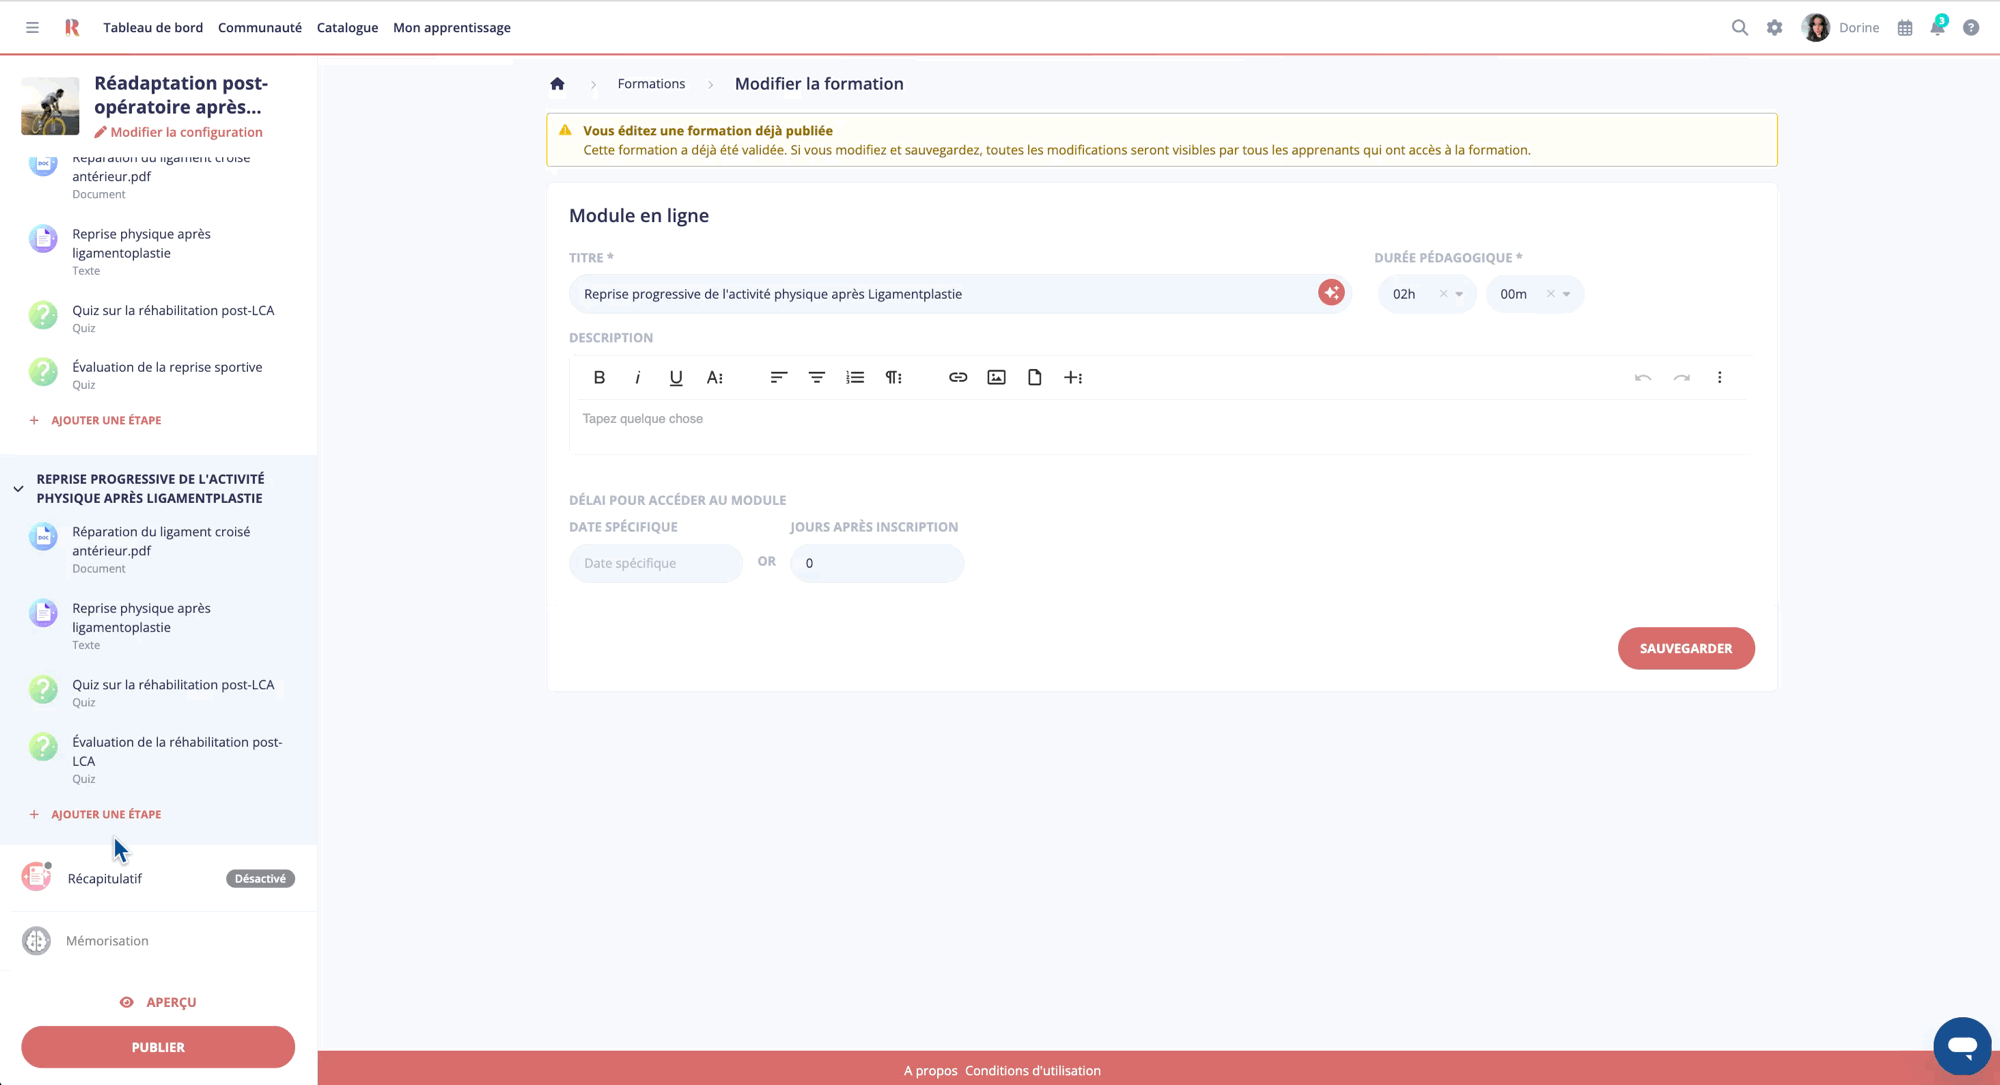Navigate to the Catalogue menu
2000x1085 pixels.
(x=347, y=27)
